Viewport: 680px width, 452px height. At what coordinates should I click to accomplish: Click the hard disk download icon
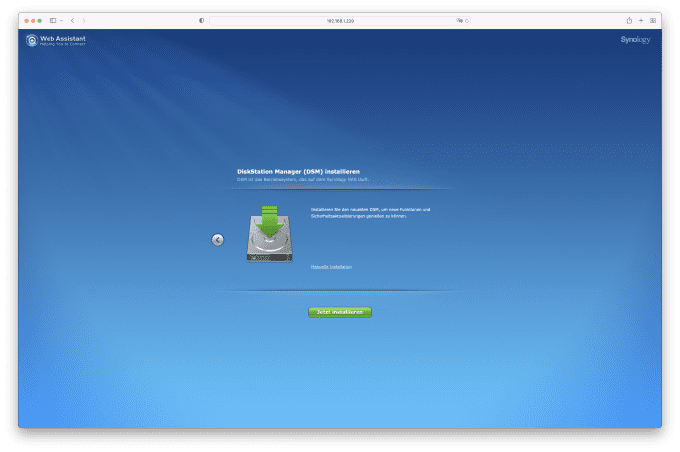[x=269, y=234]
